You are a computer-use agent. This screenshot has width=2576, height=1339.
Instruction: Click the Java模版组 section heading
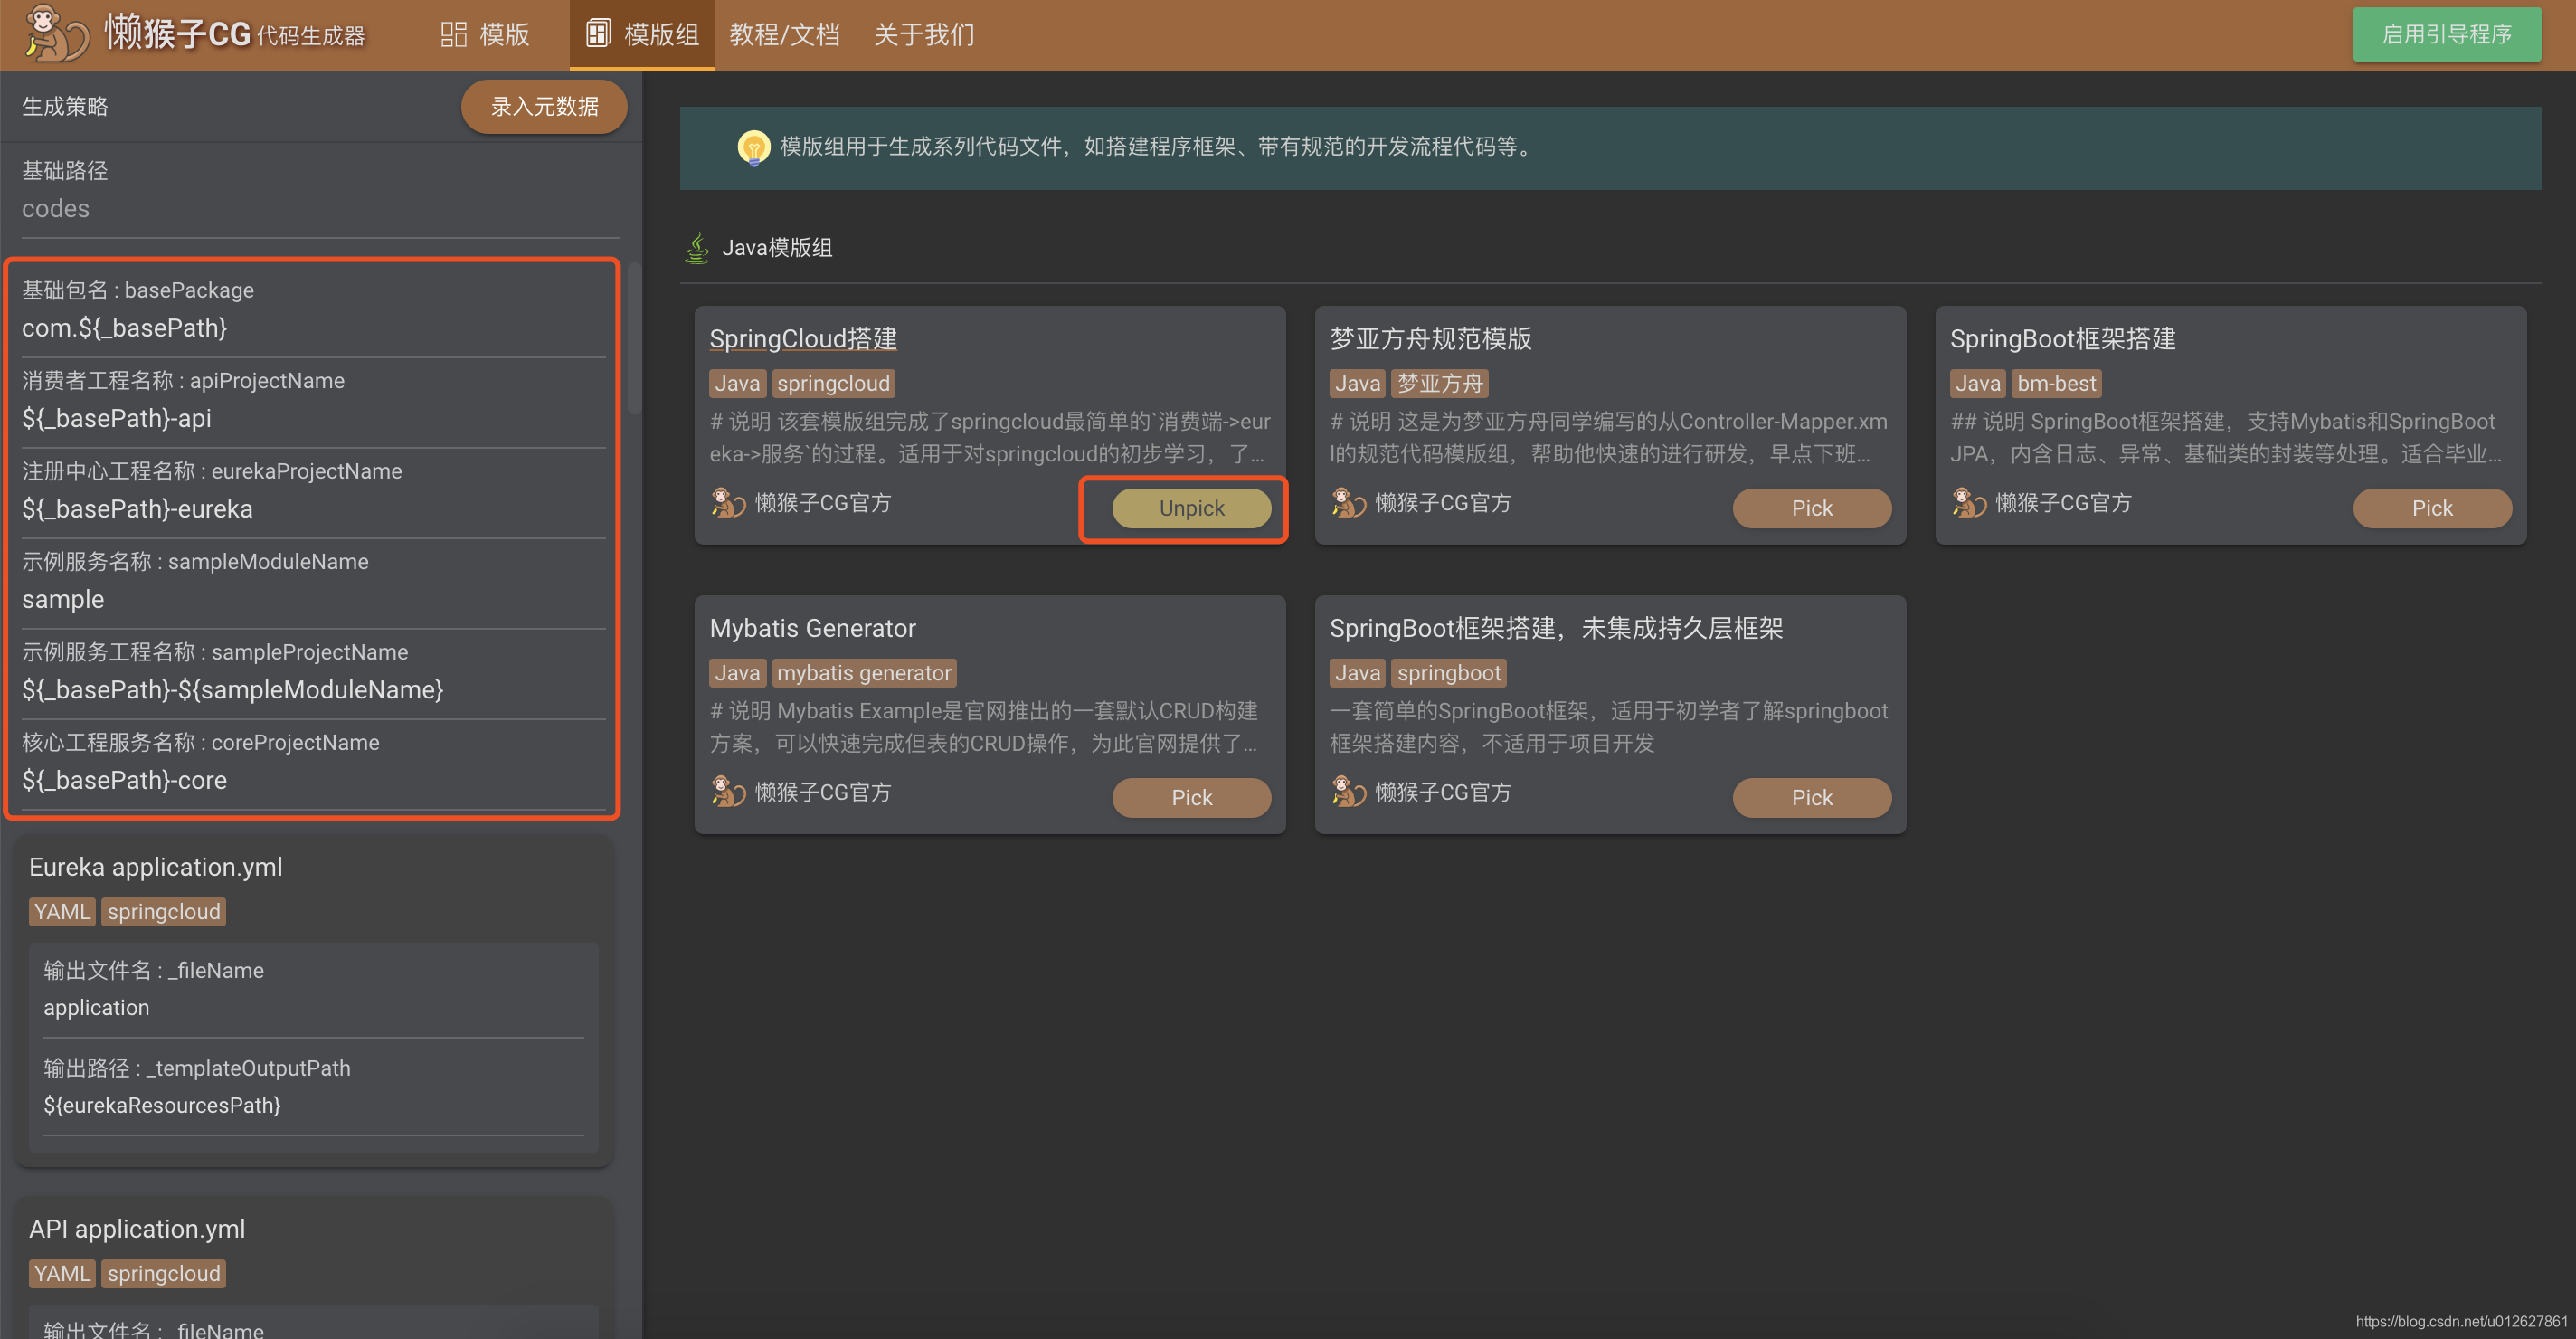tap(777, 248)
